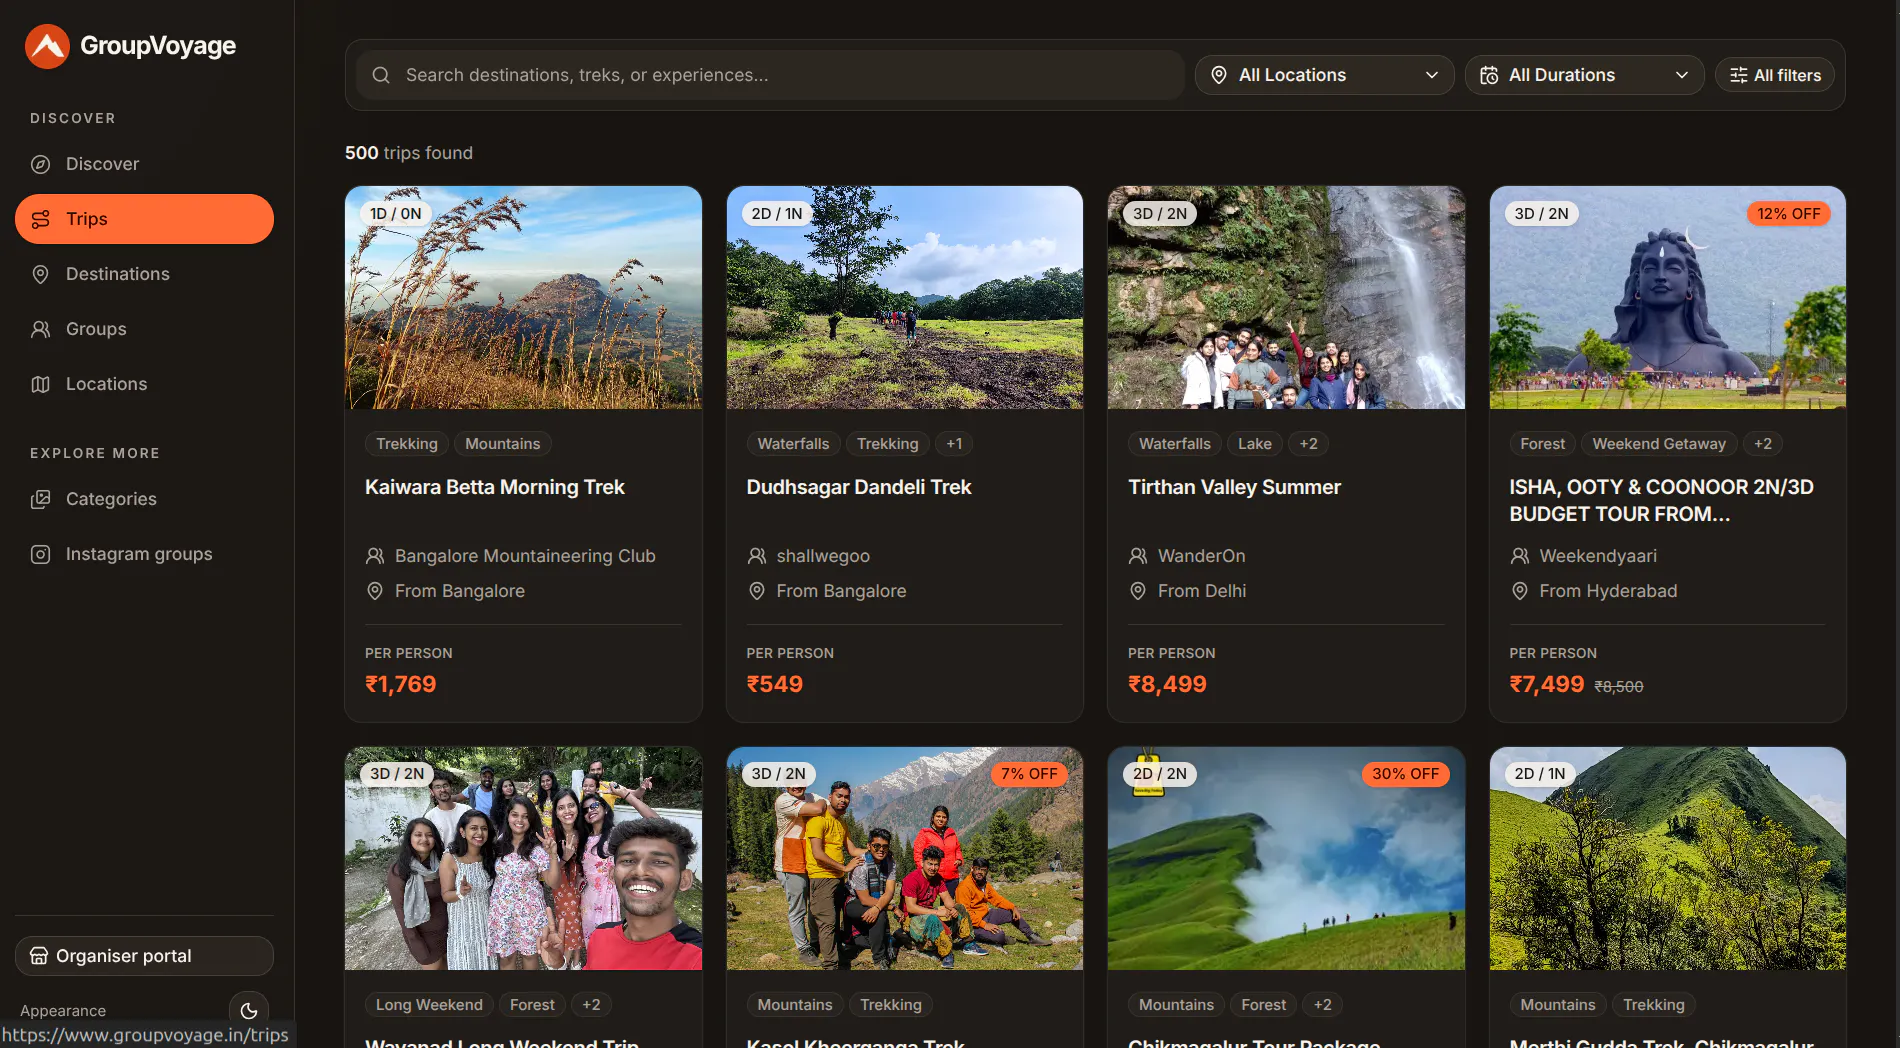The image size is (1900, 1048).
Task: Click the Dudhsagar Dandeli meadow photo
Action: point(905,297)
